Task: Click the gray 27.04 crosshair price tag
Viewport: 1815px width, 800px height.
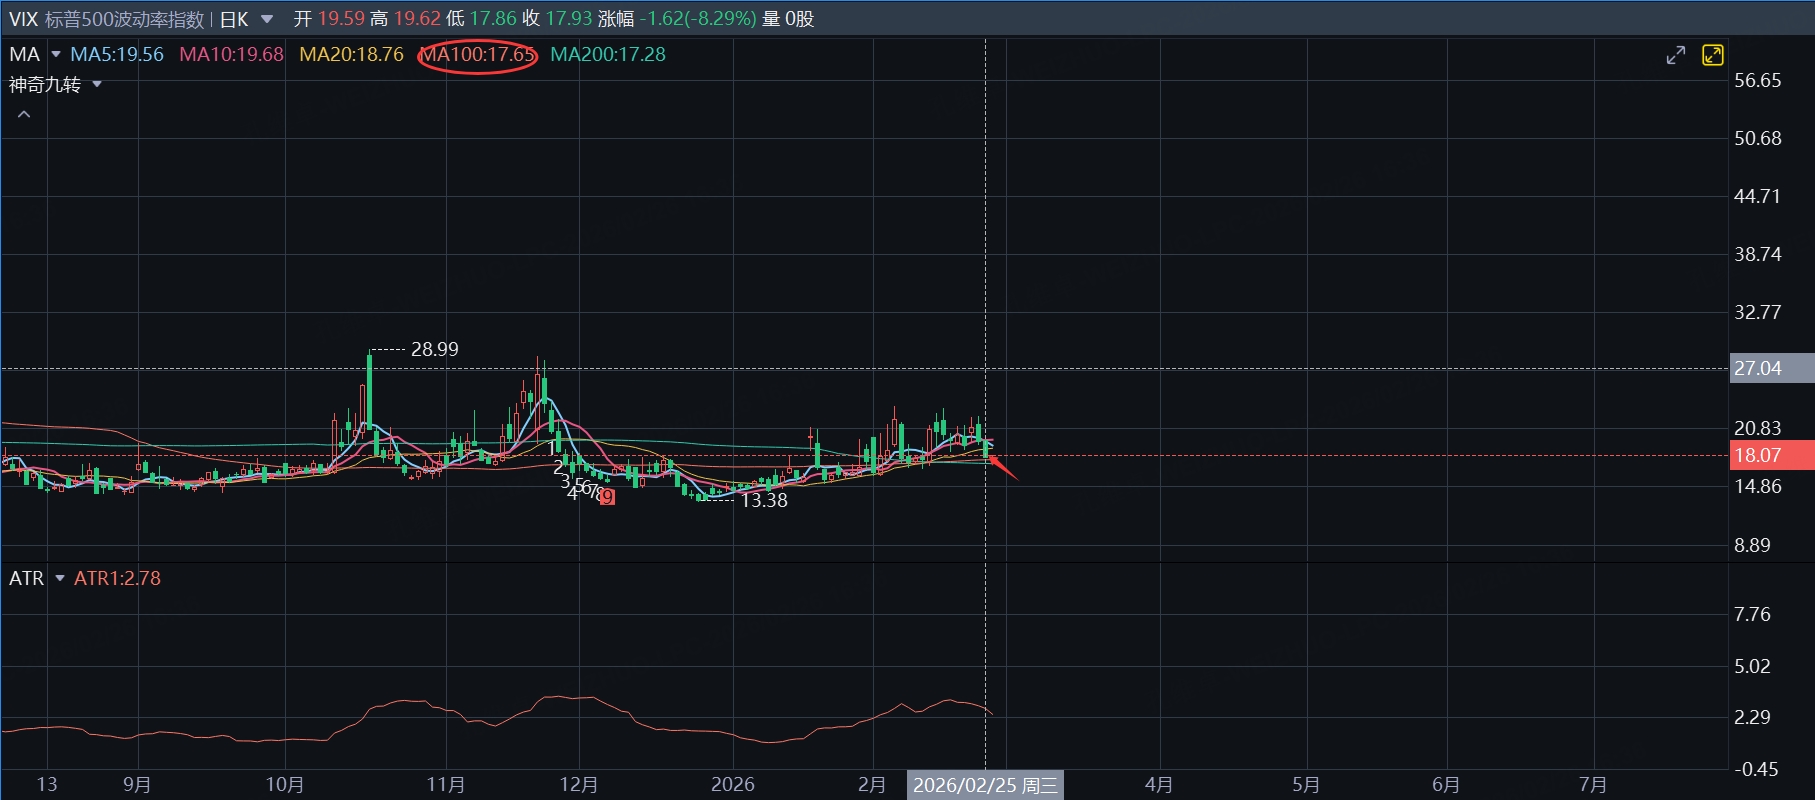Action: point(1770,368)
